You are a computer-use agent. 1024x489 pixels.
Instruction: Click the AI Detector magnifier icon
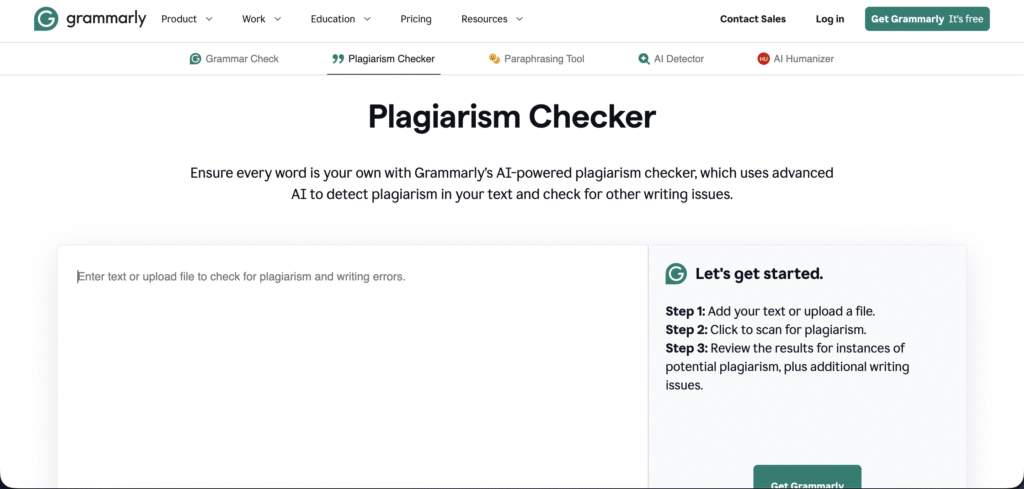pos(644,59)
